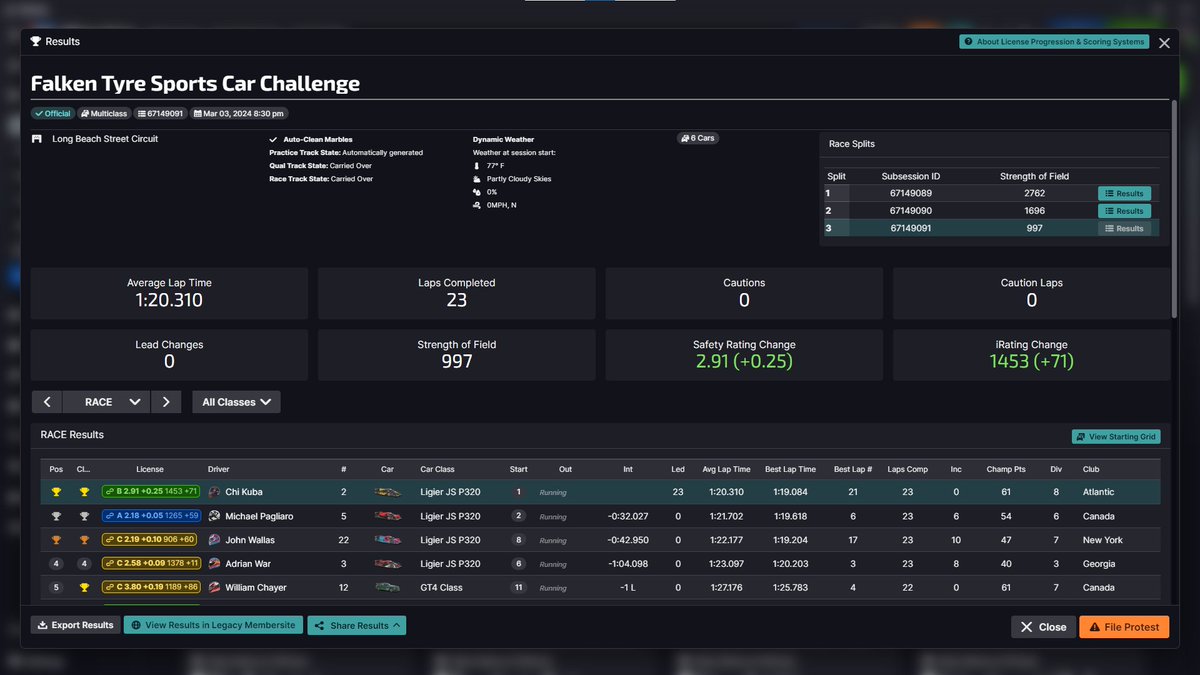The width and height of the screenshot is (1200, 675).
Task: Click the session ID 67149091 tag
Action: pos(160,114)
